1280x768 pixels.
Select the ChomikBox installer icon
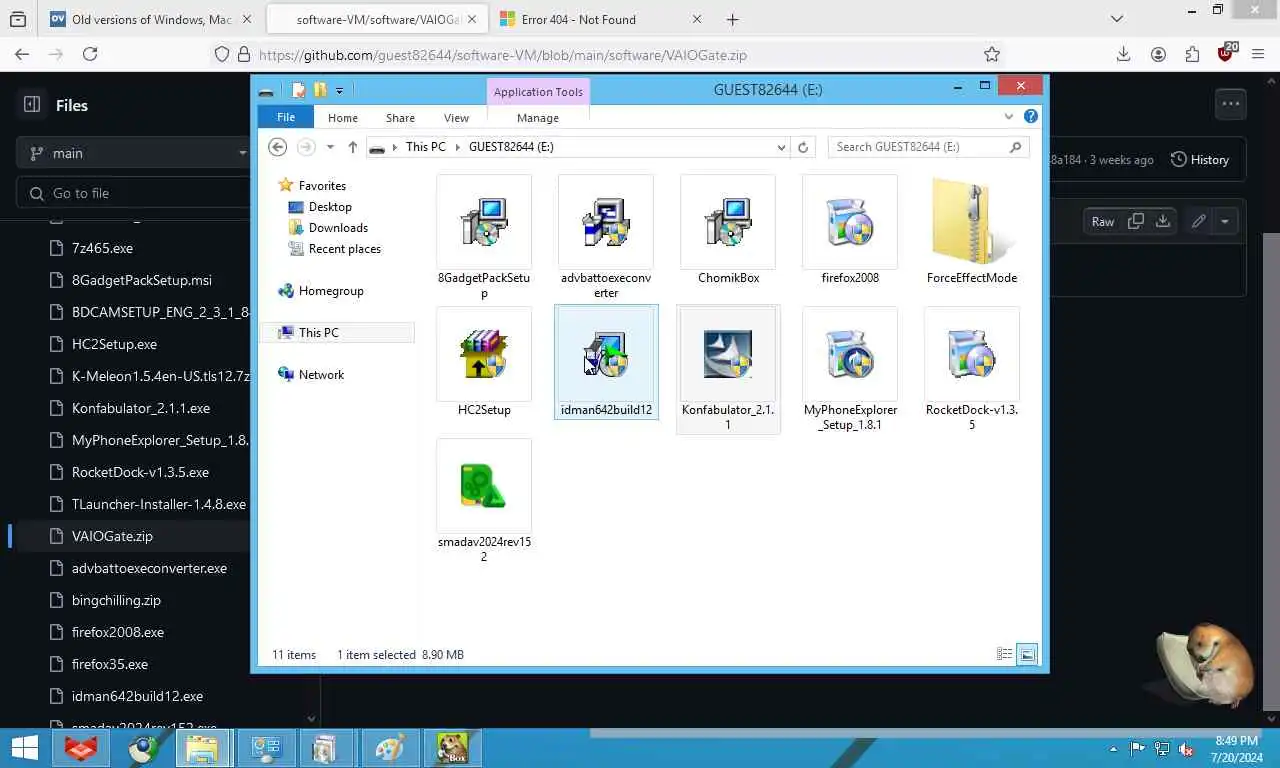[728, 222]
